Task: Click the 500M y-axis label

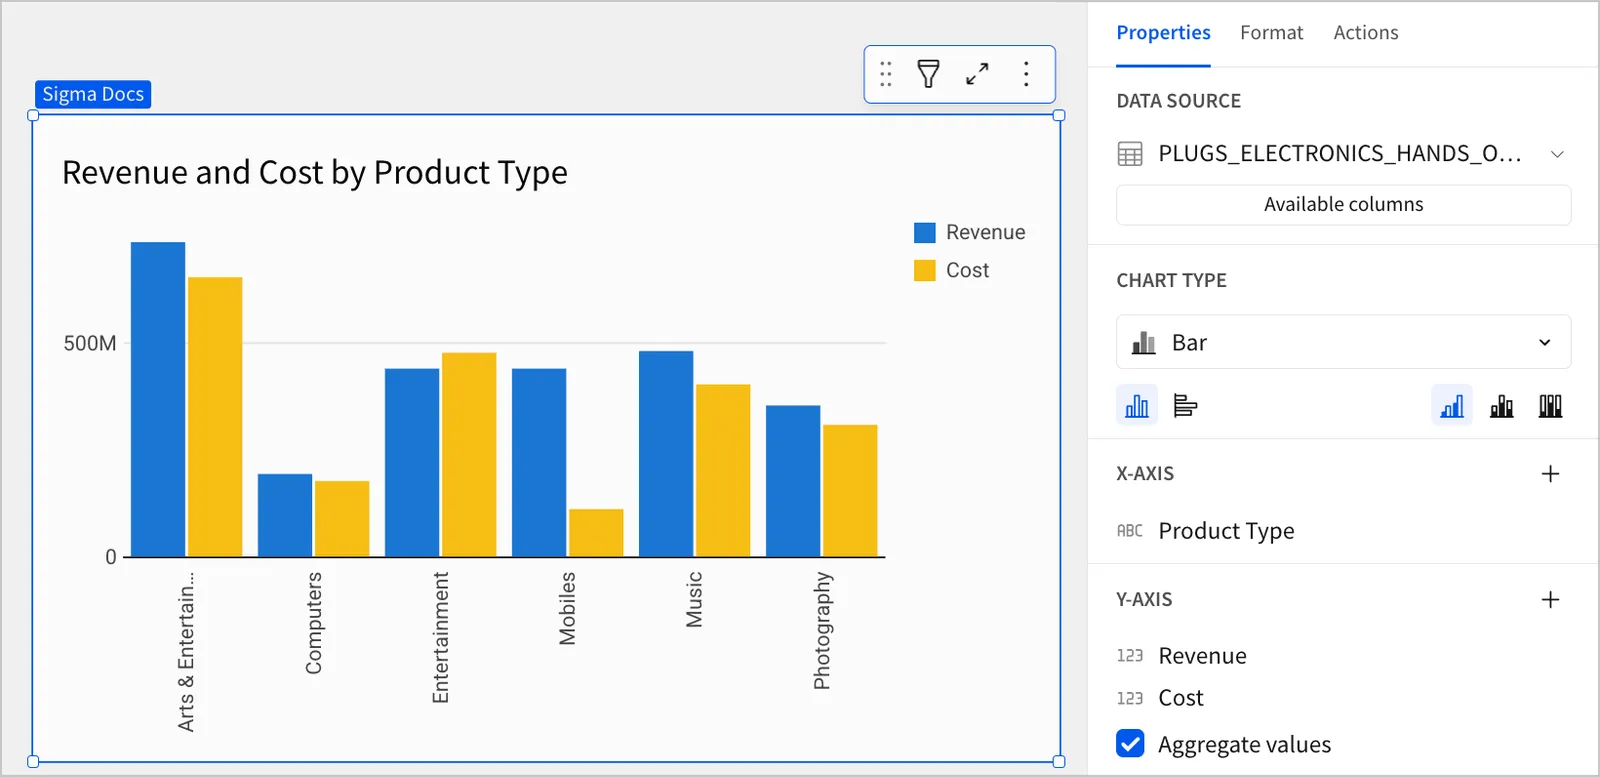Action: (x=90, y=344)
